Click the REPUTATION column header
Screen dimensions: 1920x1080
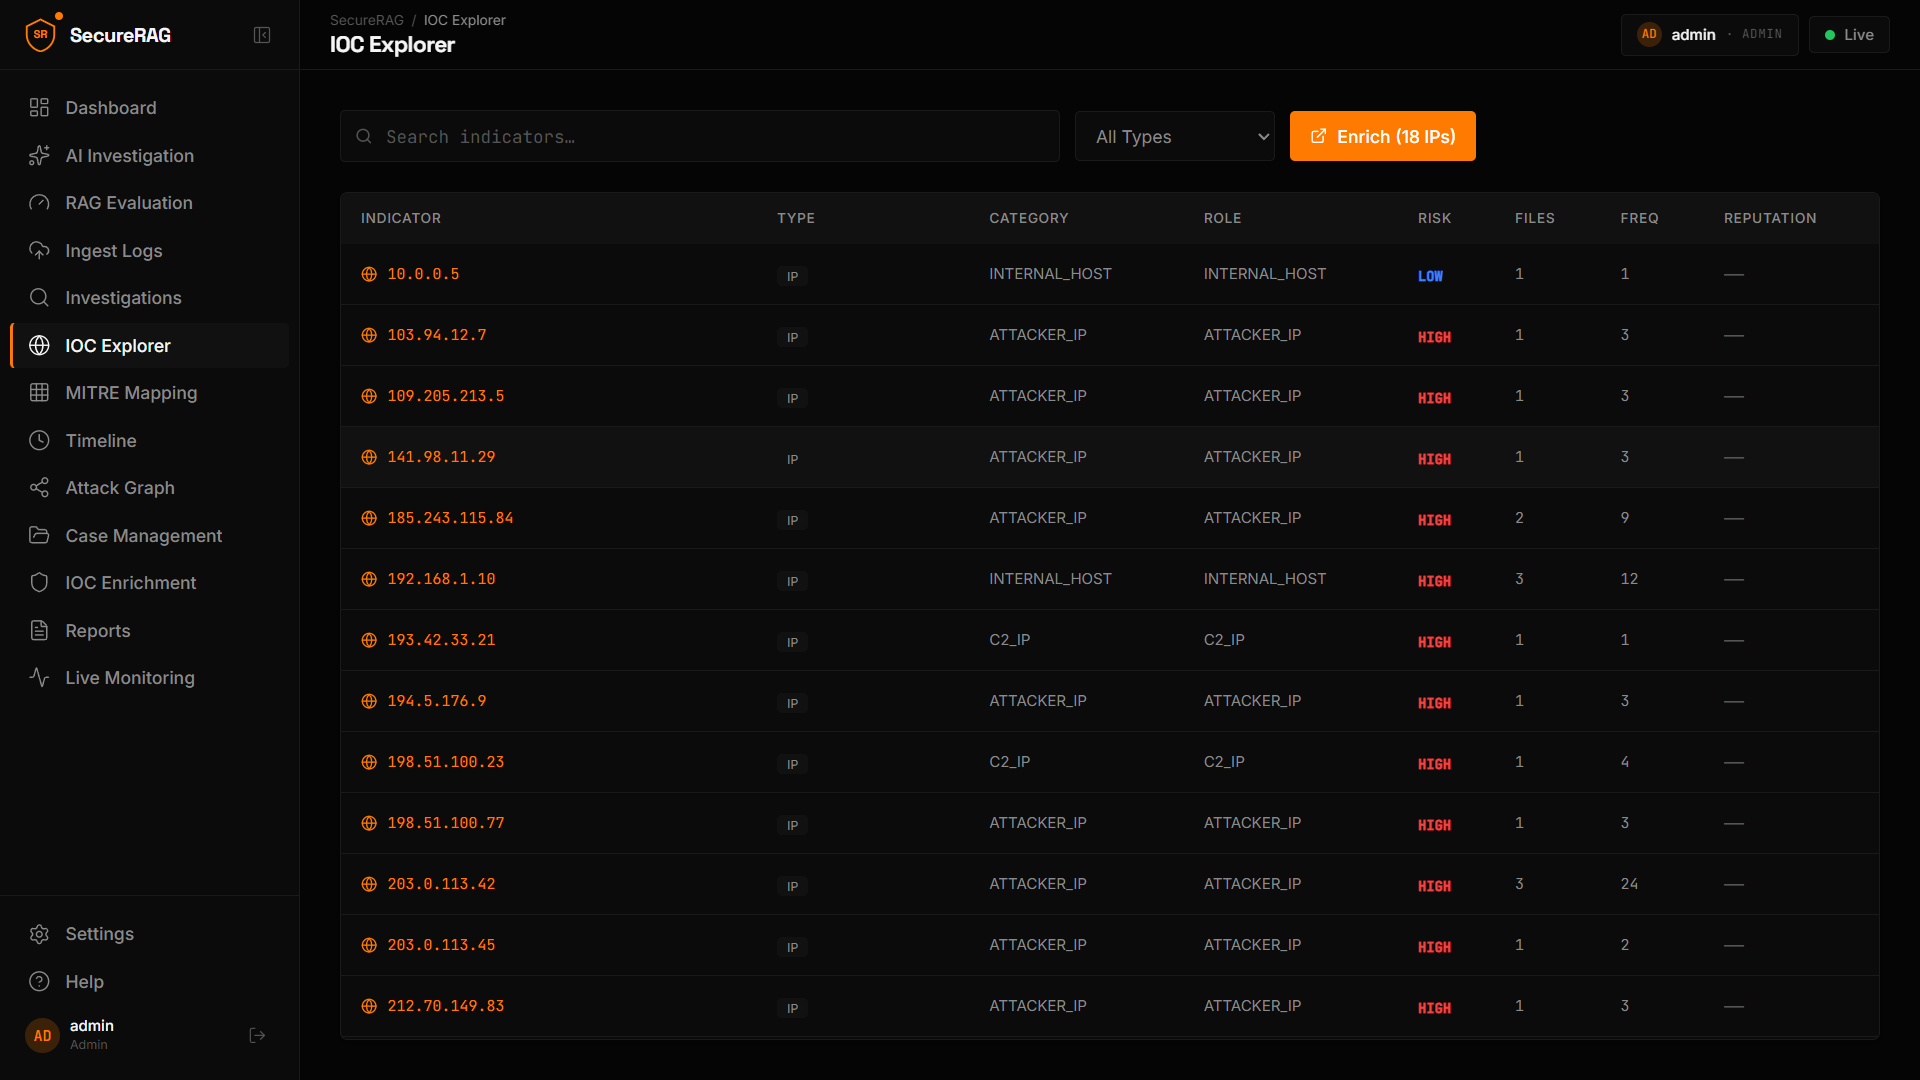click(1770, 218)
